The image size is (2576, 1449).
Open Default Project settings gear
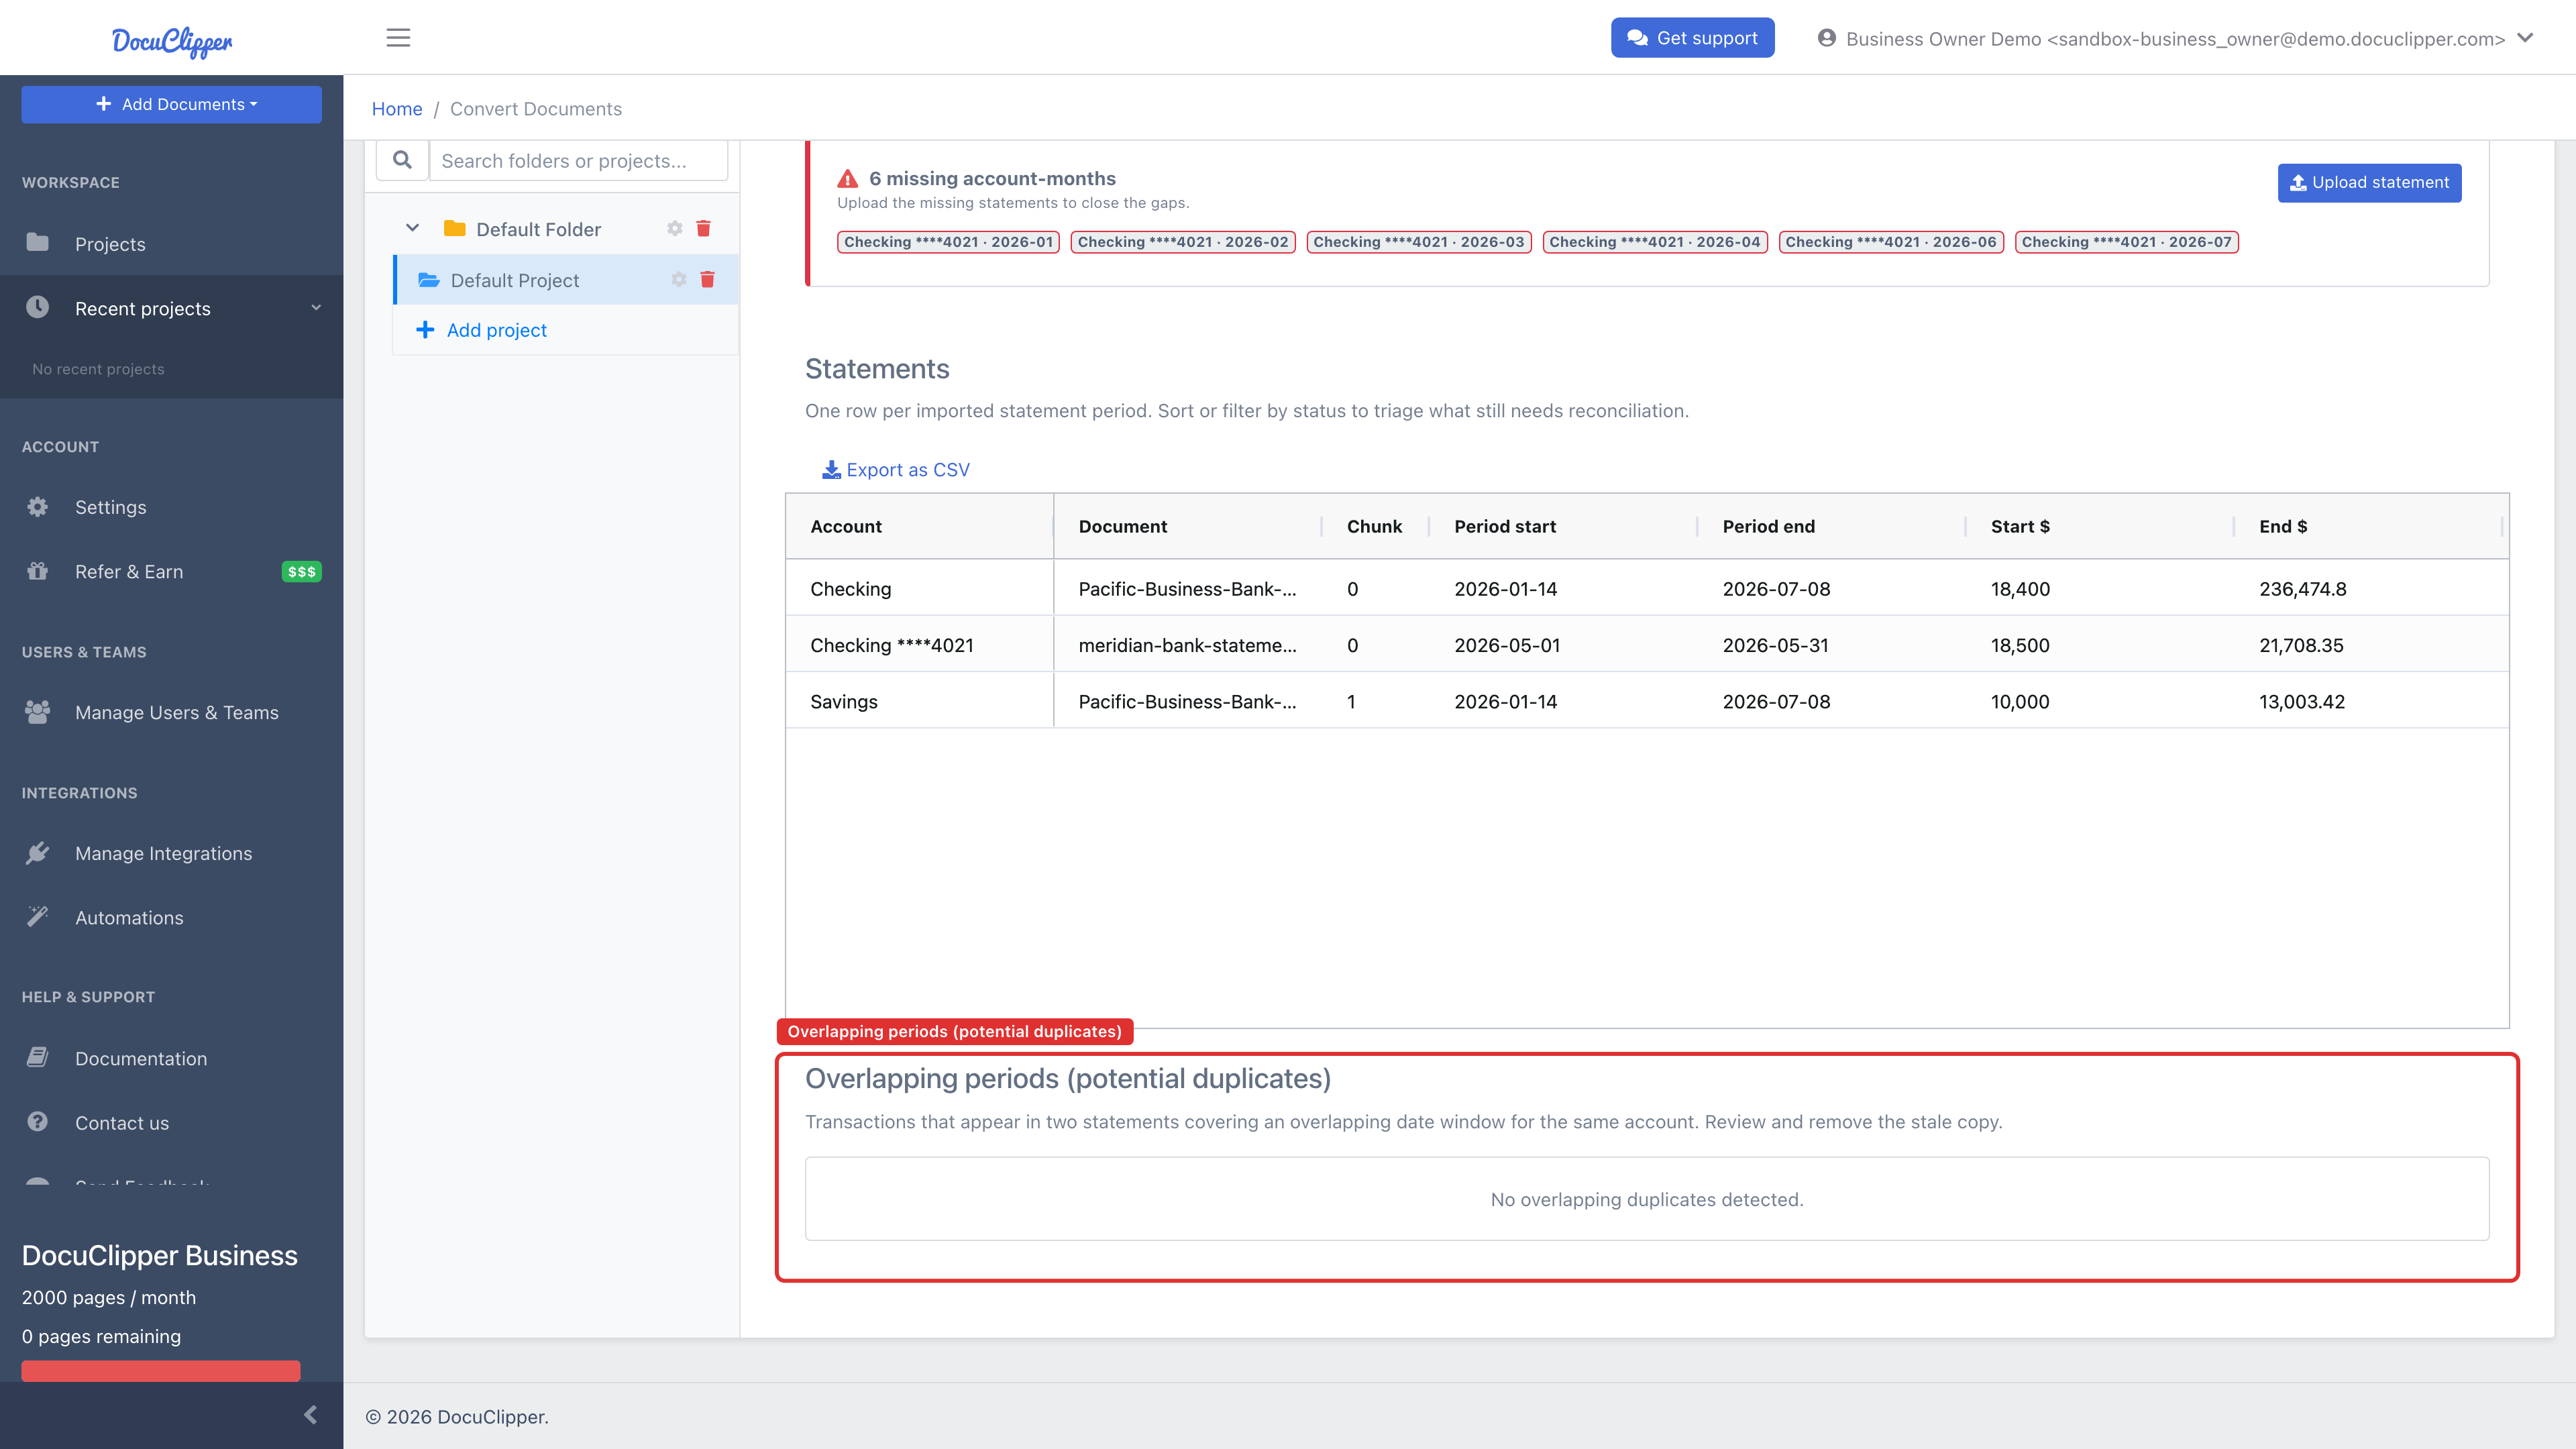pyautogui.click(x=679, y=280)
